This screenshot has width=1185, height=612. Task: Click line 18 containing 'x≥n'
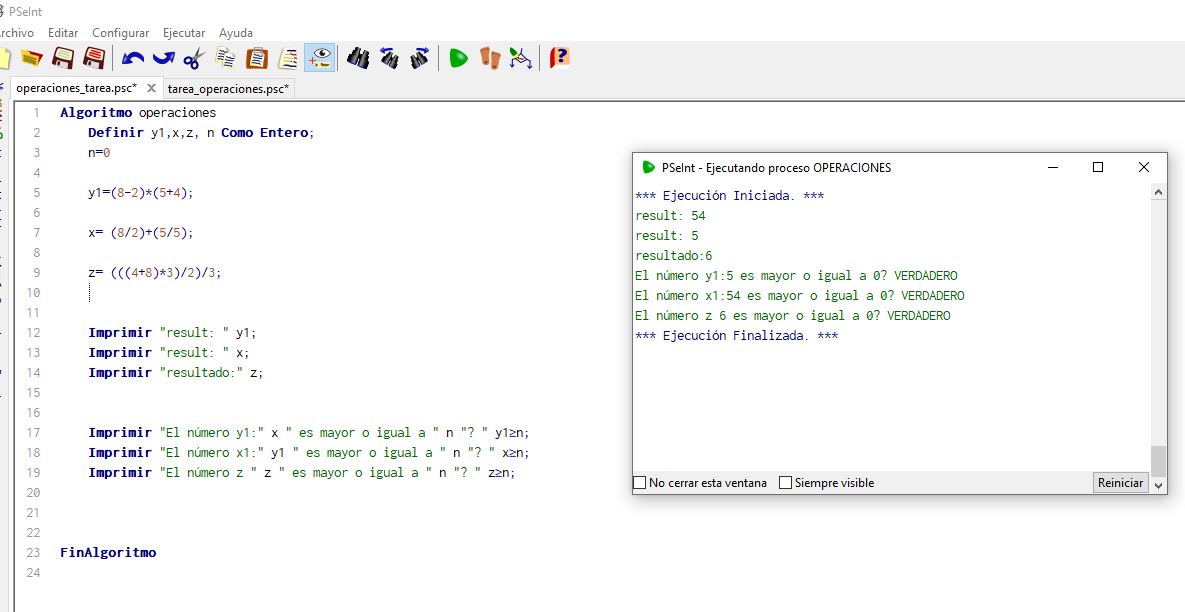(x=309, y=453)
